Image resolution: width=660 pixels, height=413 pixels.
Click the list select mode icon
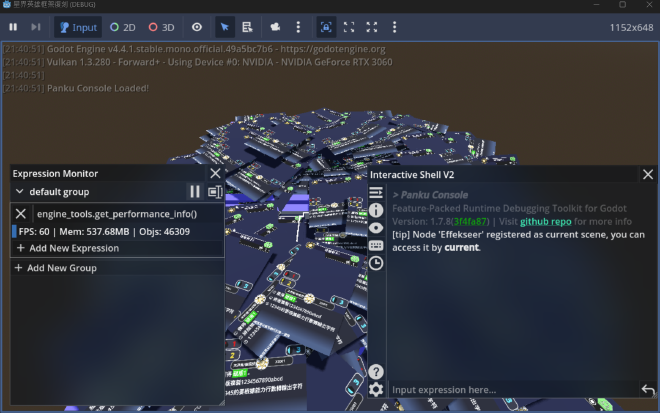click(x=248, y=27)
